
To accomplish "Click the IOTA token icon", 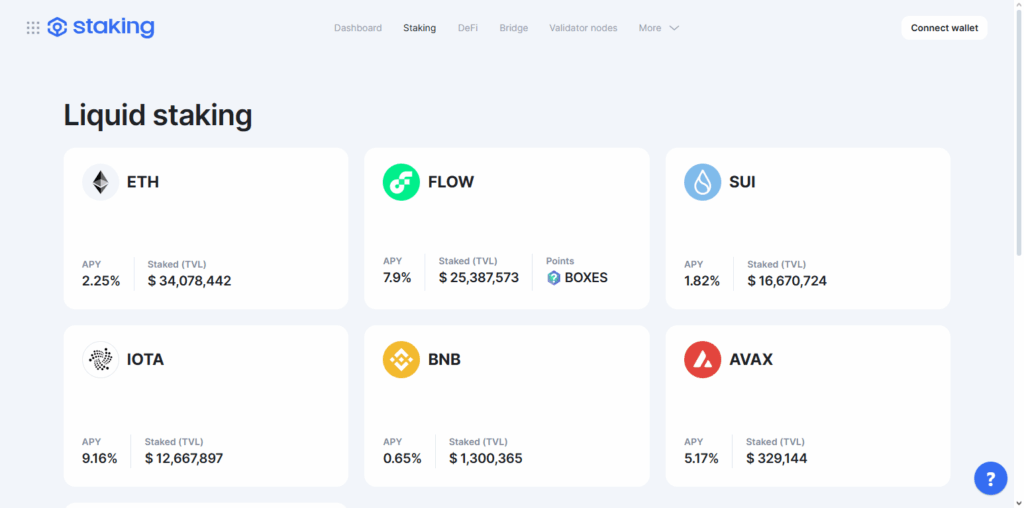I will (x=100, y=359).
